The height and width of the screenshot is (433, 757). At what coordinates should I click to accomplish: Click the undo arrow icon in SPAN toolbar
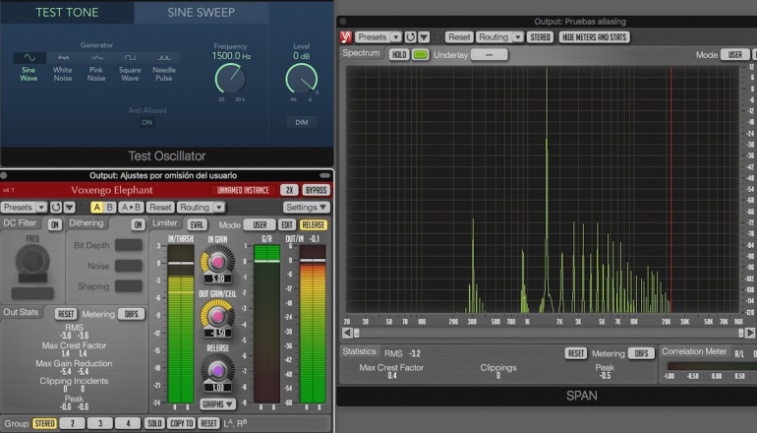tap(410, 37)
